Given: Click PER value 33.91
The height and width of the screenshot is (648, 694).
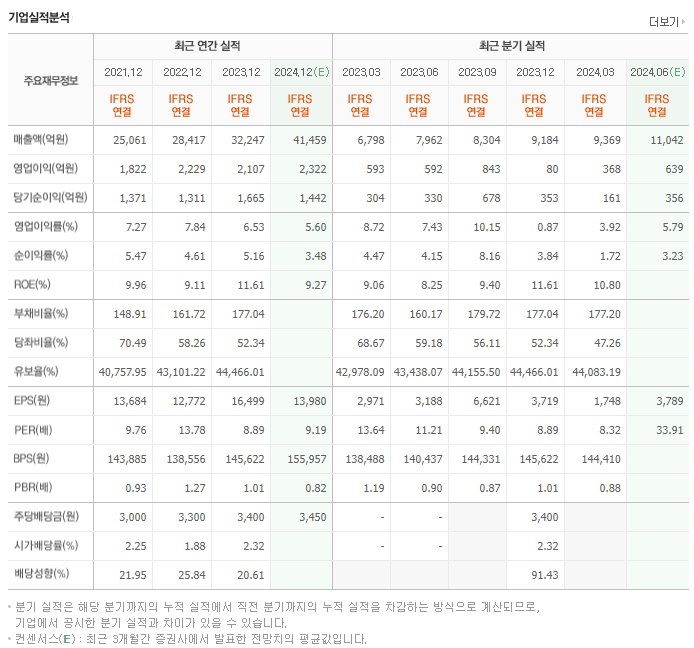Looking at the screenshot, I should 670,430.
